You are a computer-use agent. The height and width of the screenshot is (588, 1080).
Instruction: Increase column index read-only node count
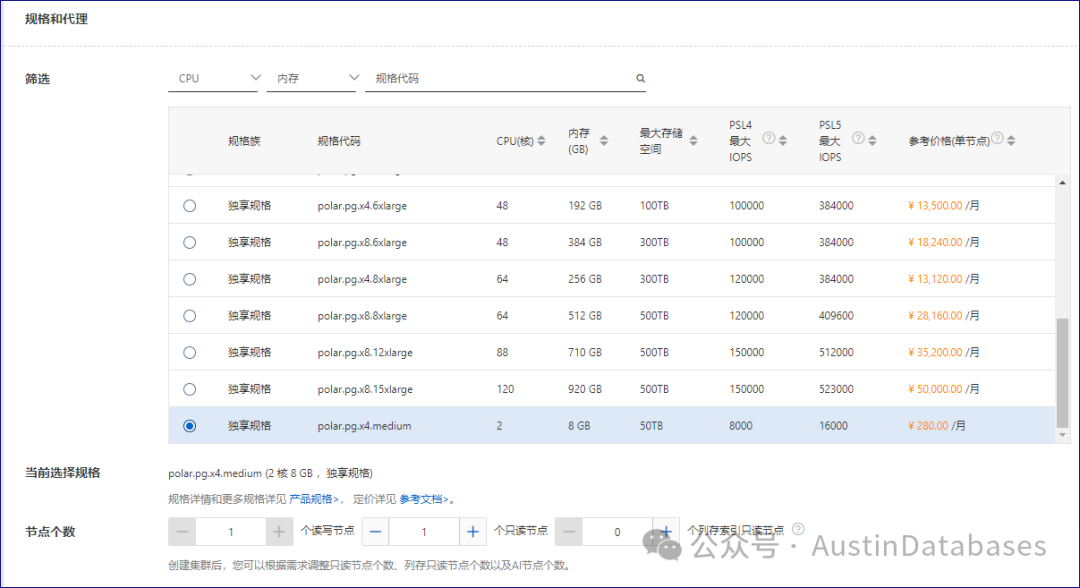tap(666, 532)
